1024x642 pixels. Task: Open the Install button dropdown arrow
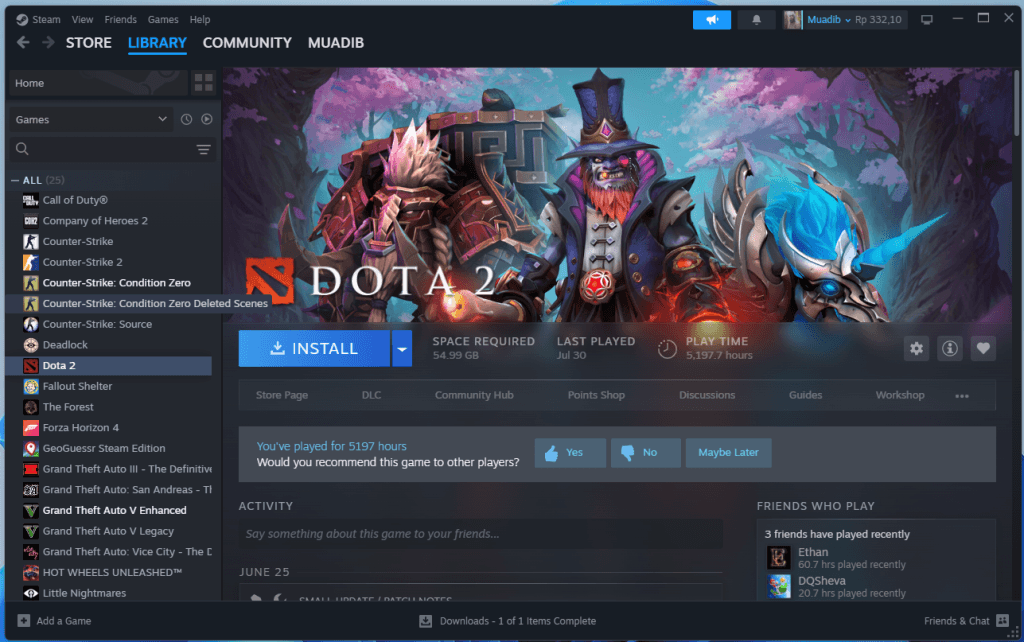tap(402, 349)
